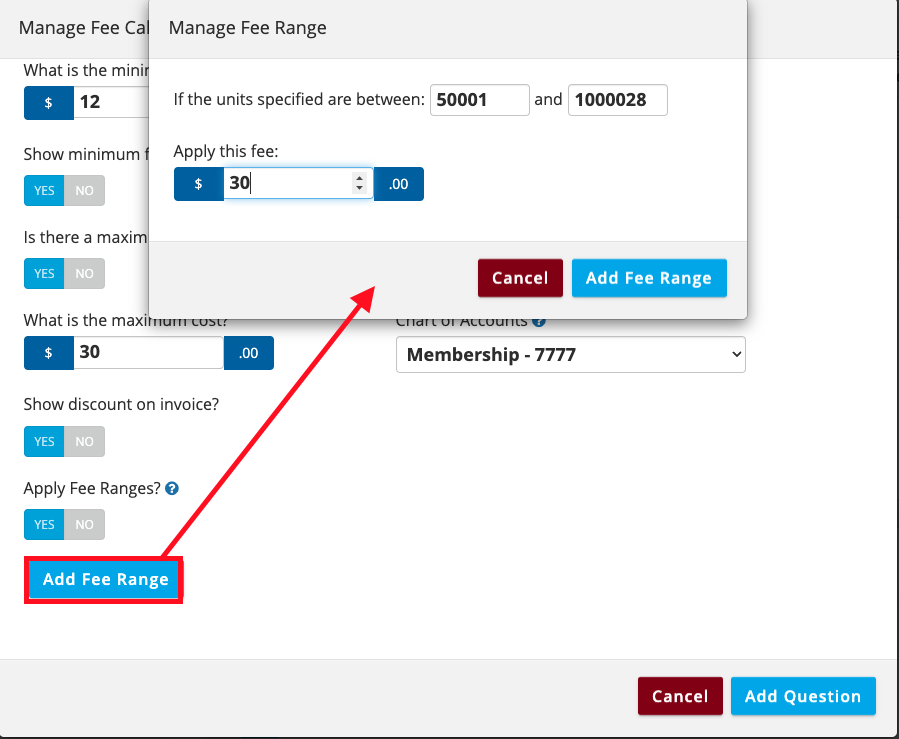Screen dimensions: 899x739
Task: Decrease the fee using the down stepper arrow
Action: tap(360, 190)
